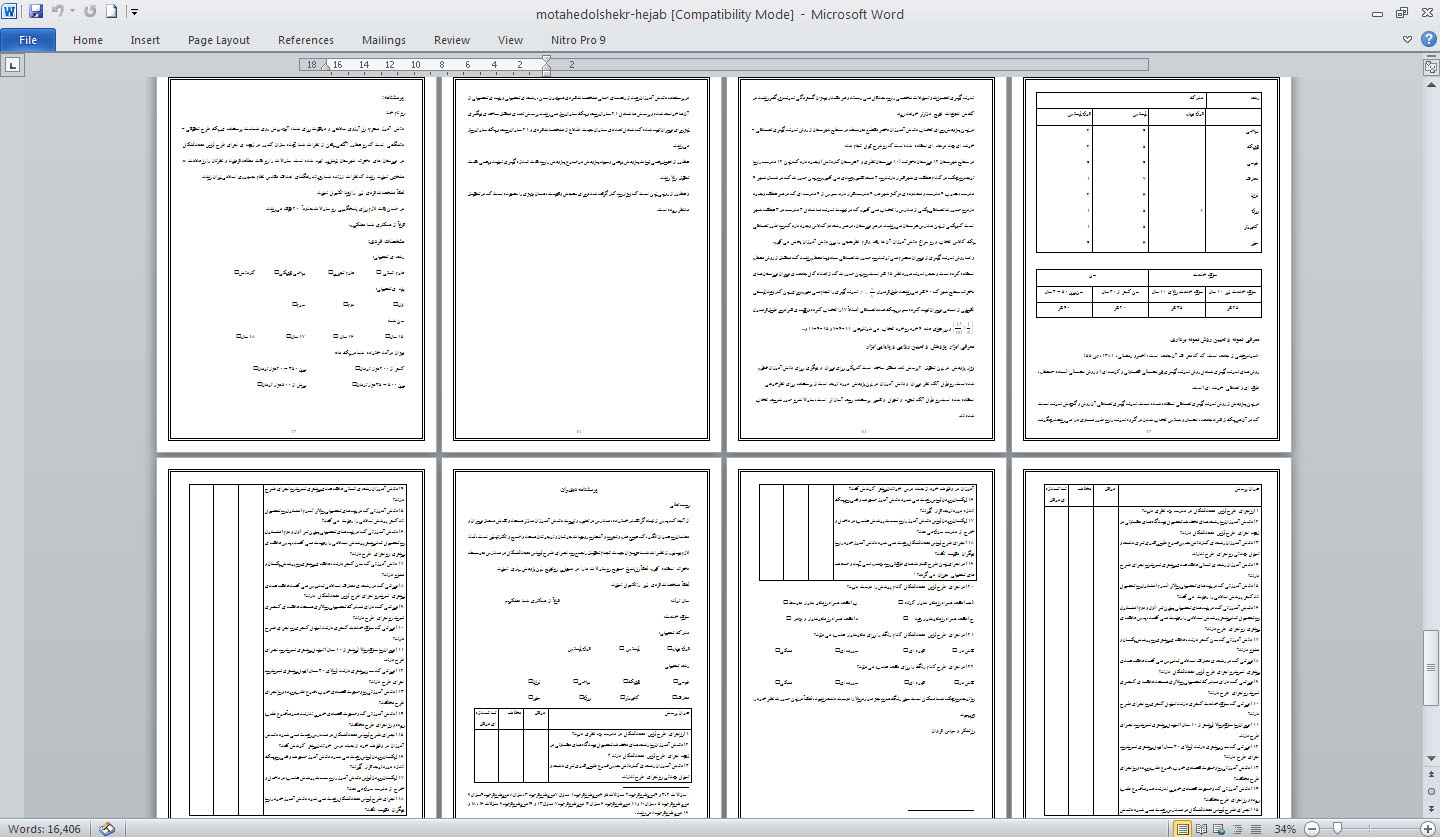Switch to Web Layout view
Image resolution: width=1440 pixels, height=837 pixels.
click(1219, 829)
